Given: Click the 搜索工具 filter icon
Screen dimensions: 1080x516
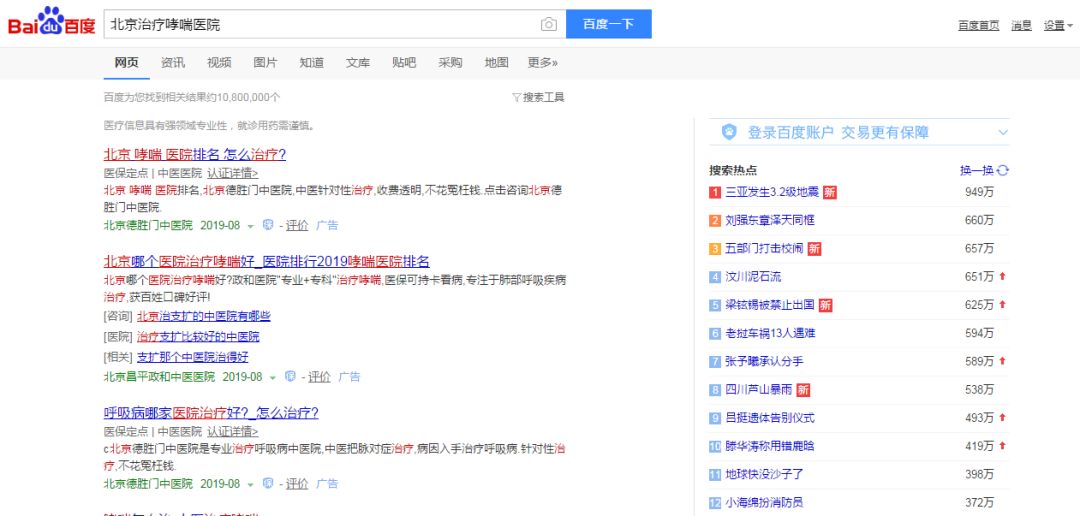Looking at the screenshot, I should tap(516, 98).
